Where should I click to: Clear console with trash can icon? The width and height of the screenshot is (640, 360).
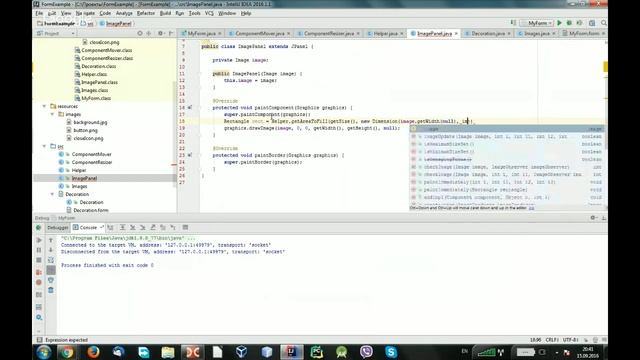pyautogui.click(x=51, y=290)
